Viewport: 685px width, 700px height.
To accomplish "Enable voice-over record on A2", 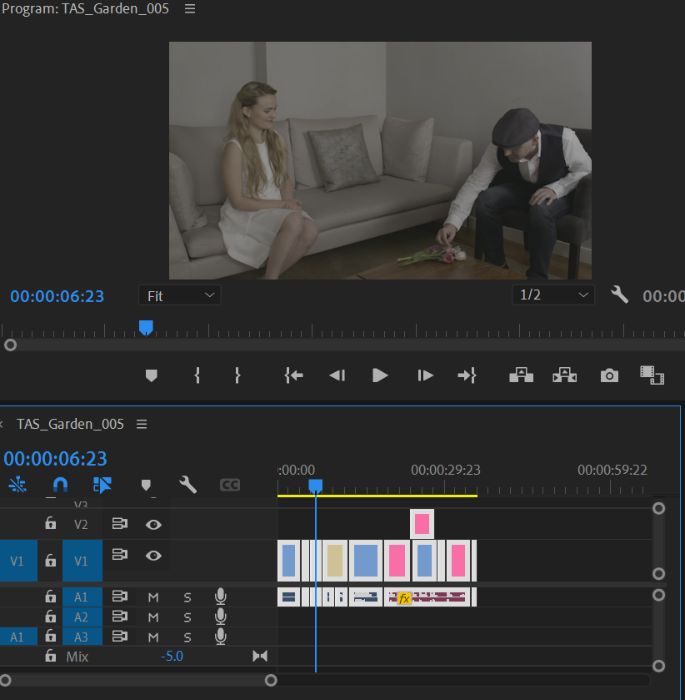I will click(221, 617).
